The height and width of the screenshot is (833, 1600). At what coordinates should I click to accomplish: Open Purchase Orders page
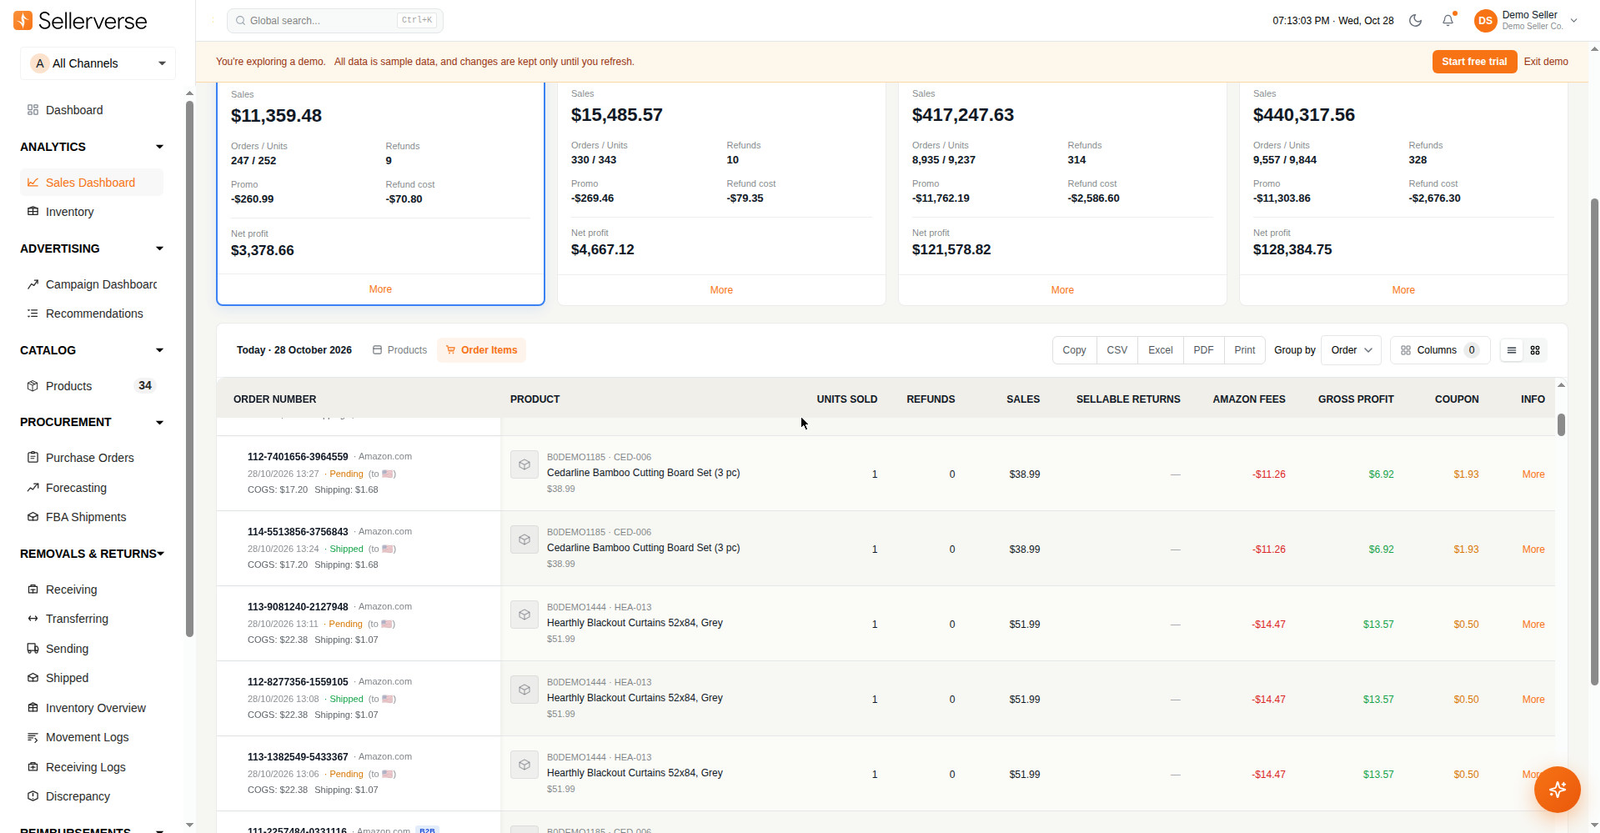pyautogui.click(x=91, y=458)
